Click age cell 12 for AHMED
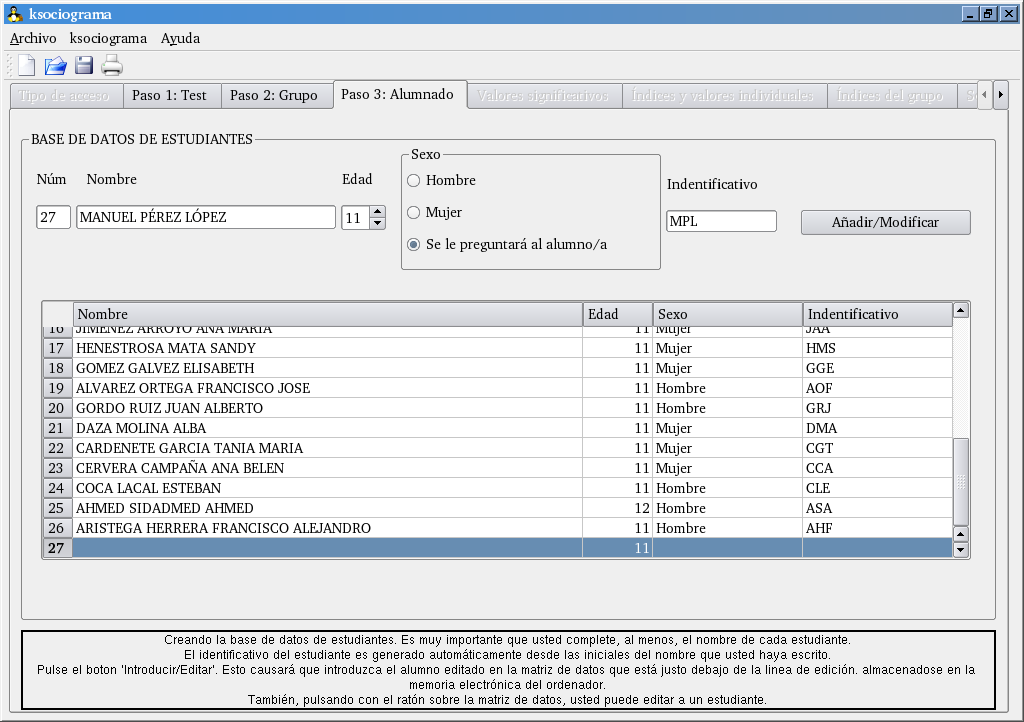This screenshot has width=1024, height=722. (617, 508)
